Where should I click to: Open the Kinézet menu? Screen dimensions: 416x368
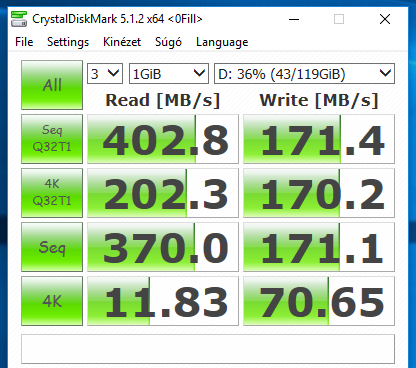(122, 42)
